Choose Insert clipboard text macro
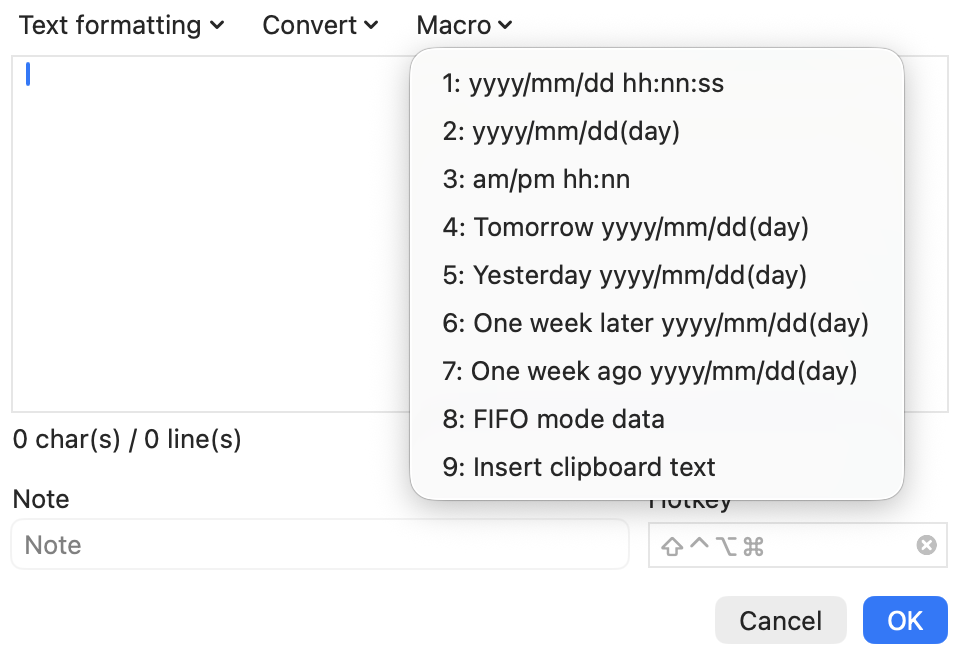This screenshot has width=960, height=662. pyautogui.click(x=657, y=467)
